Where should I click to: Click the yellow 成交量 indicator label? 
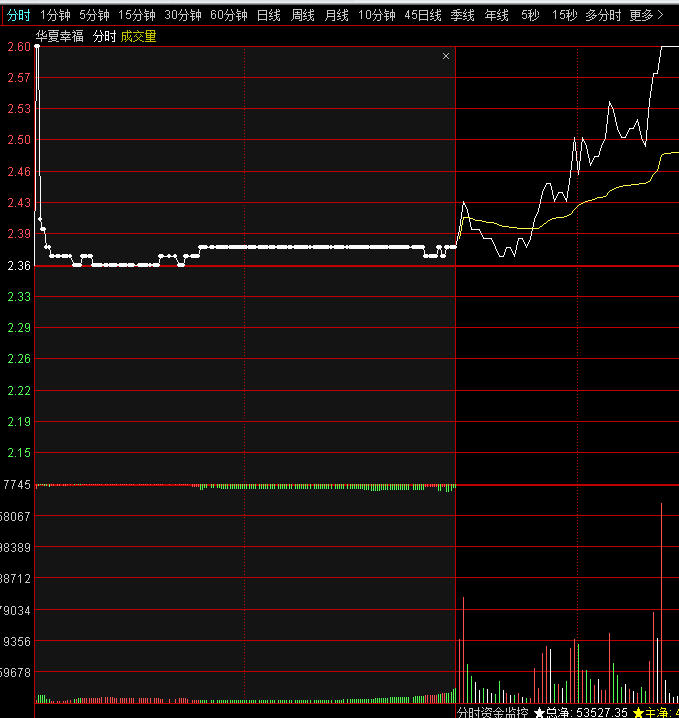point(138,36)
